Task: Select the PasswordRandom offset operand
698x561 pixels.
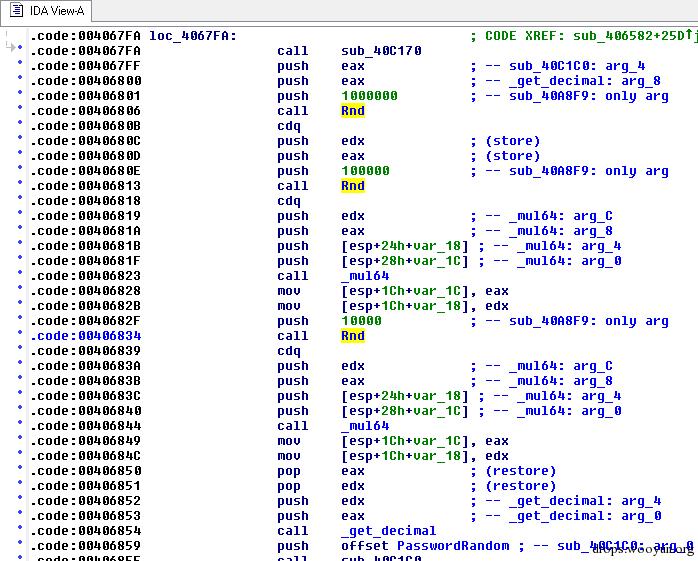Action: [458, 546]
